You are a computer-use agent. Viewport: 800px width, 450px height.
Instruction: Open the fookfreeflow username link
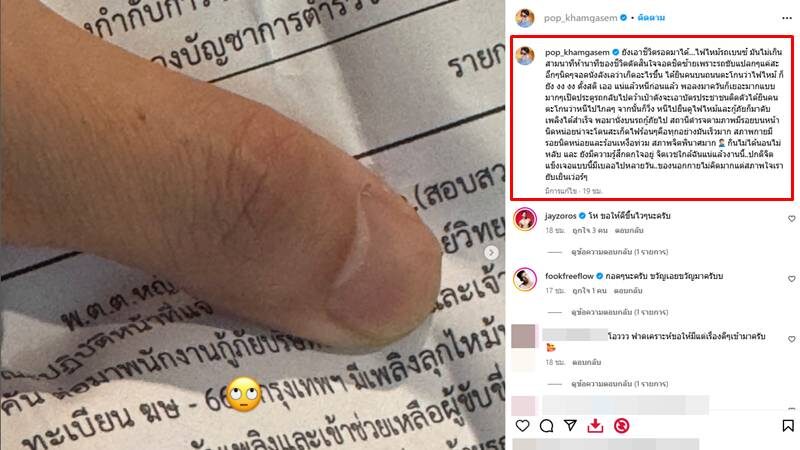coord(569,276)
